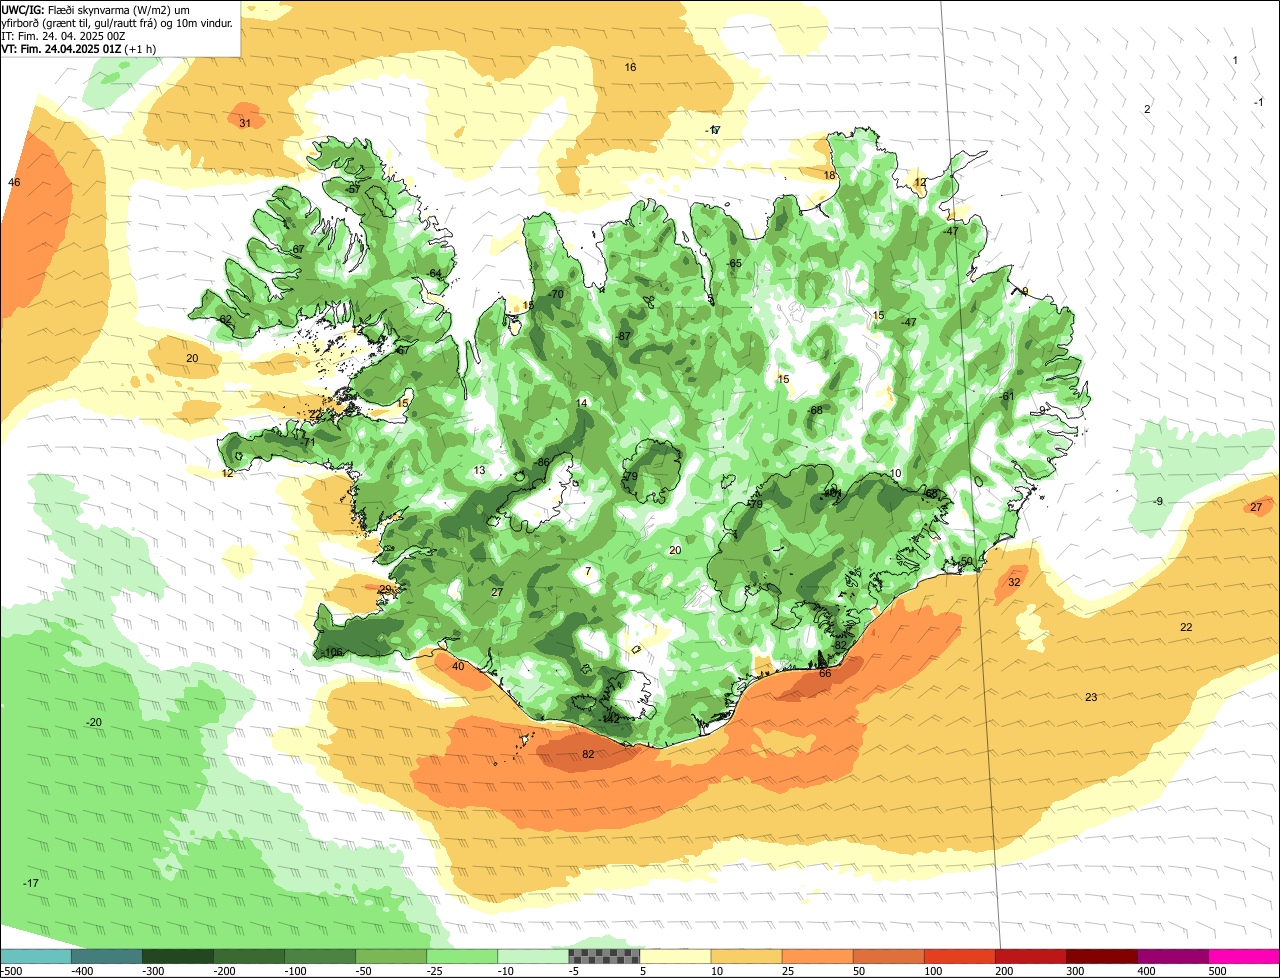Select the 'VT: Fim. 24.04.2025 01Z (+1 h)' line
This screenshot has height=978, width=1280.
click(79, 49)
